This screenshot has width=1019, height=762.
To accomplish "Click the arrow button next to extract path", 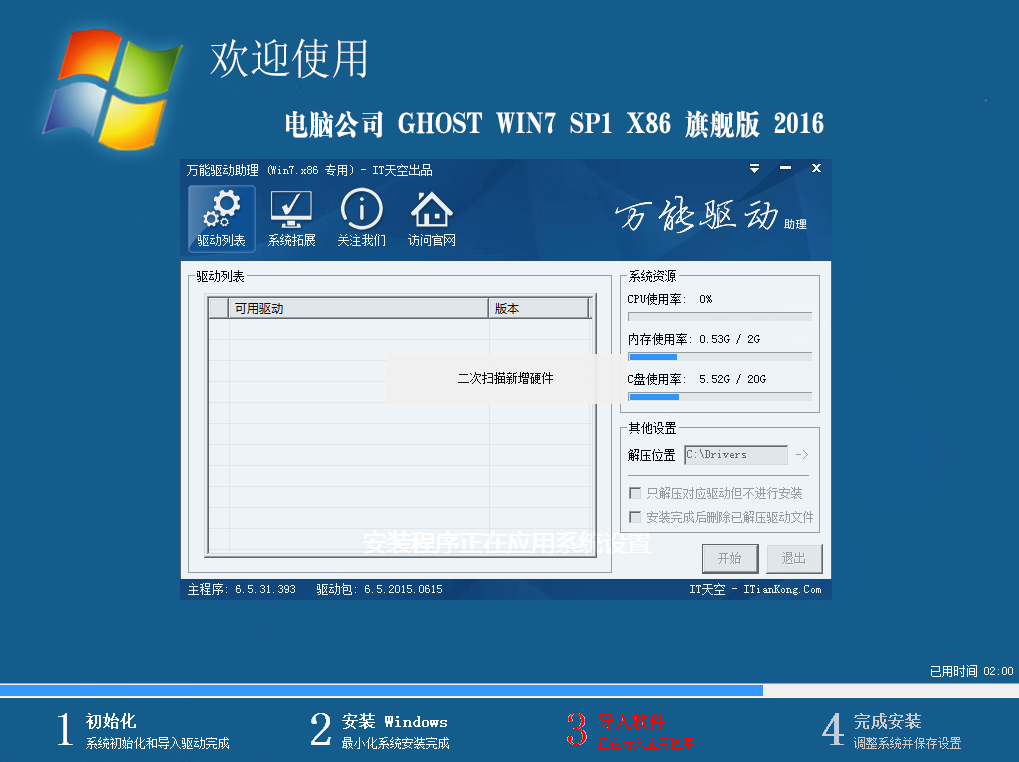I will click(802, 455).
